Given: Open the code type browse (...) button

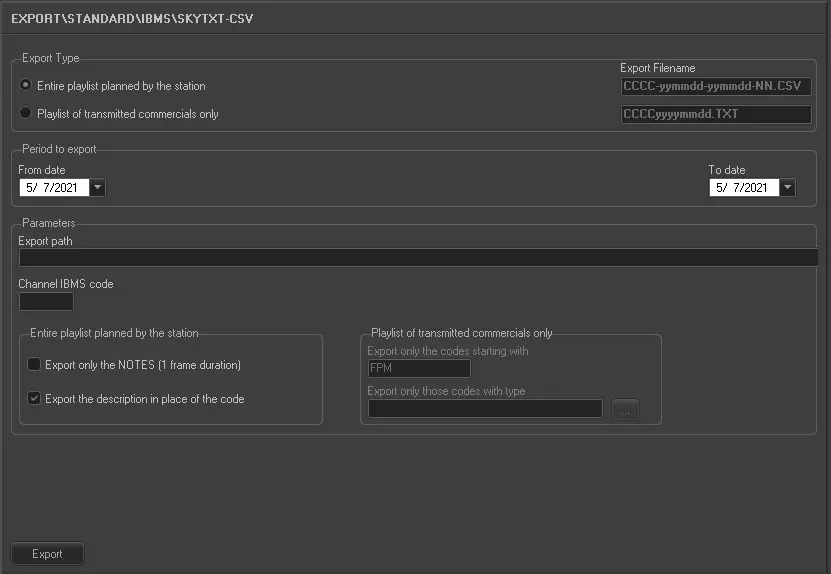Looking at the screenshot, I should pyautogui.click(x=625, y=409).
